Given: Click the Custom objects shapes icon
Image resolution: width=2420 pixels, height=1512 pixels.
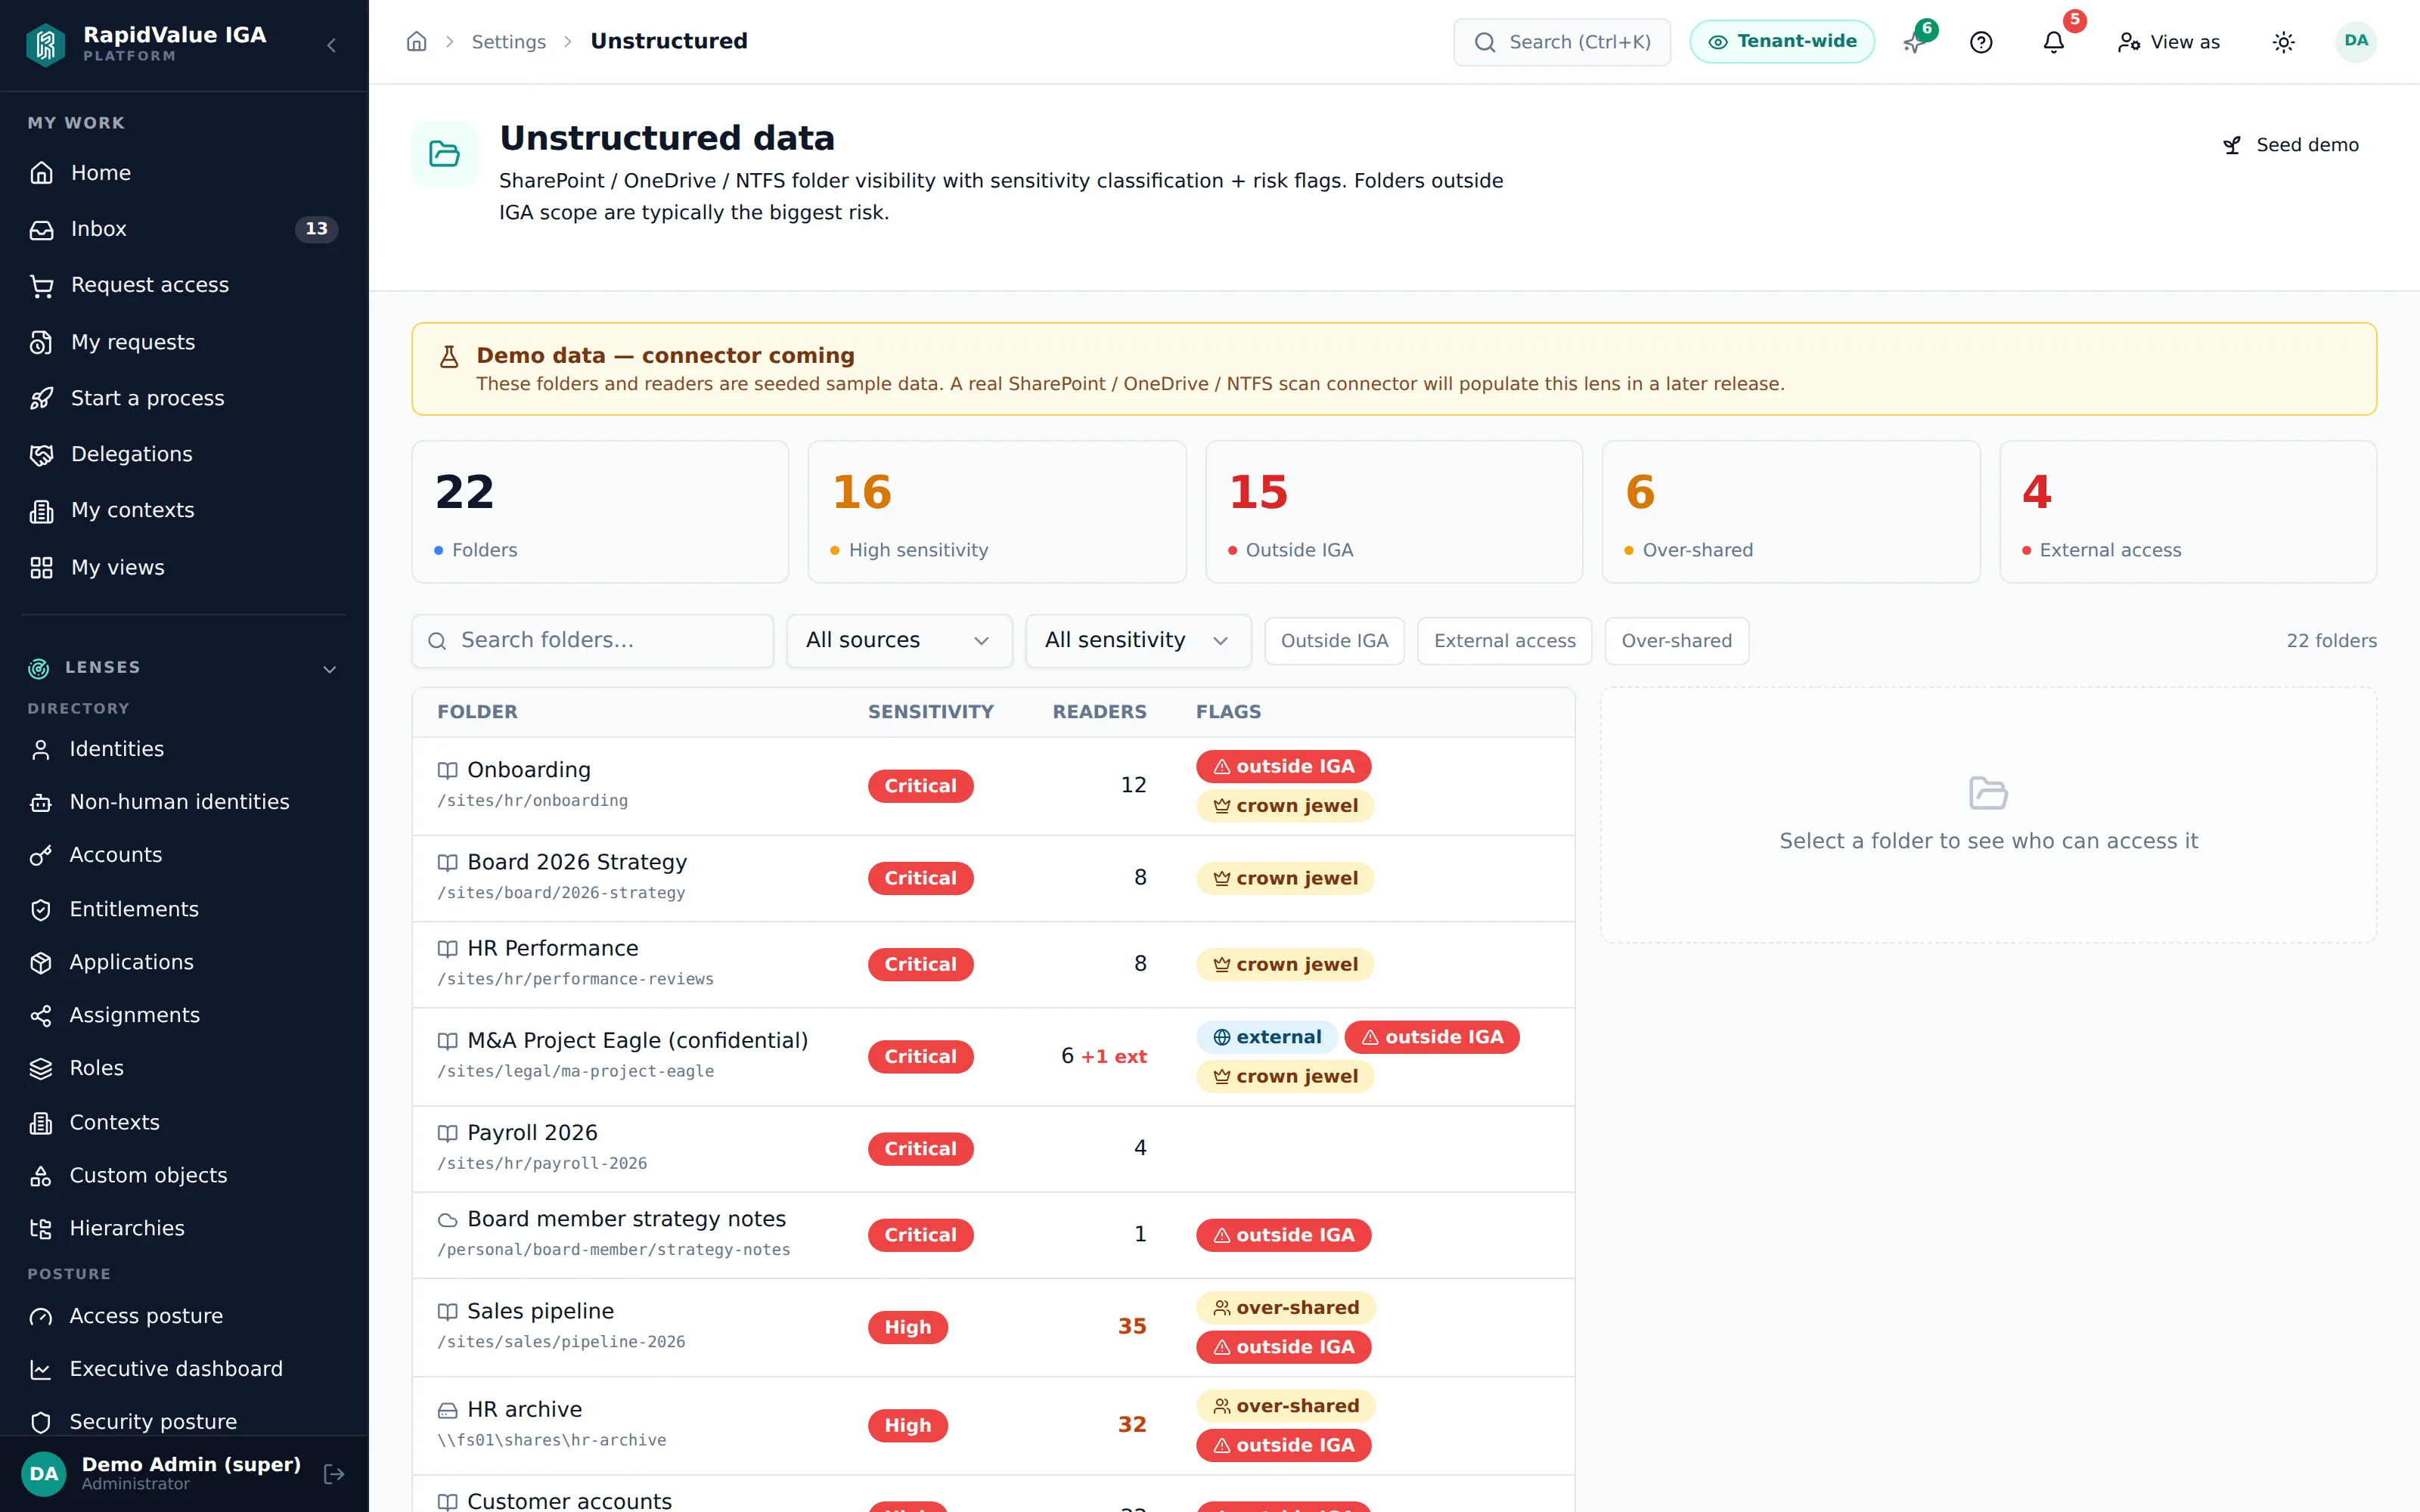Looking at the screenshot, I should point(40,1175).
